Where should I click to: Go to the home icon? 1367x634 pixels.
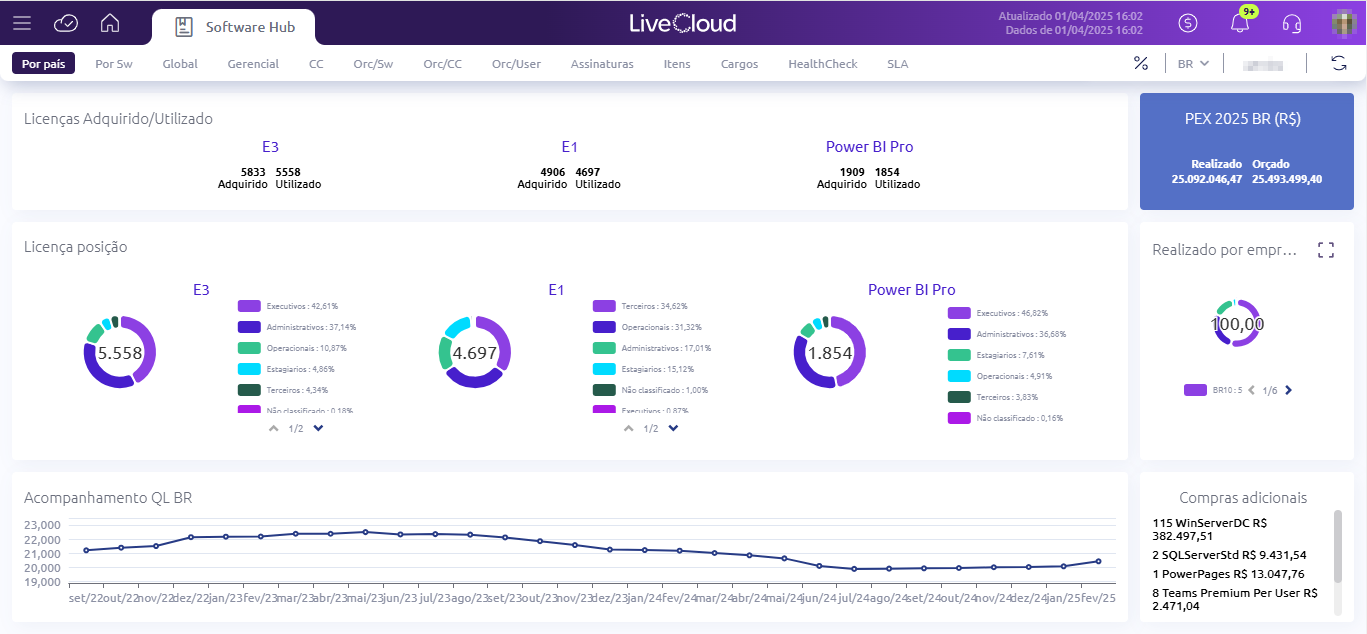[110, 23]
